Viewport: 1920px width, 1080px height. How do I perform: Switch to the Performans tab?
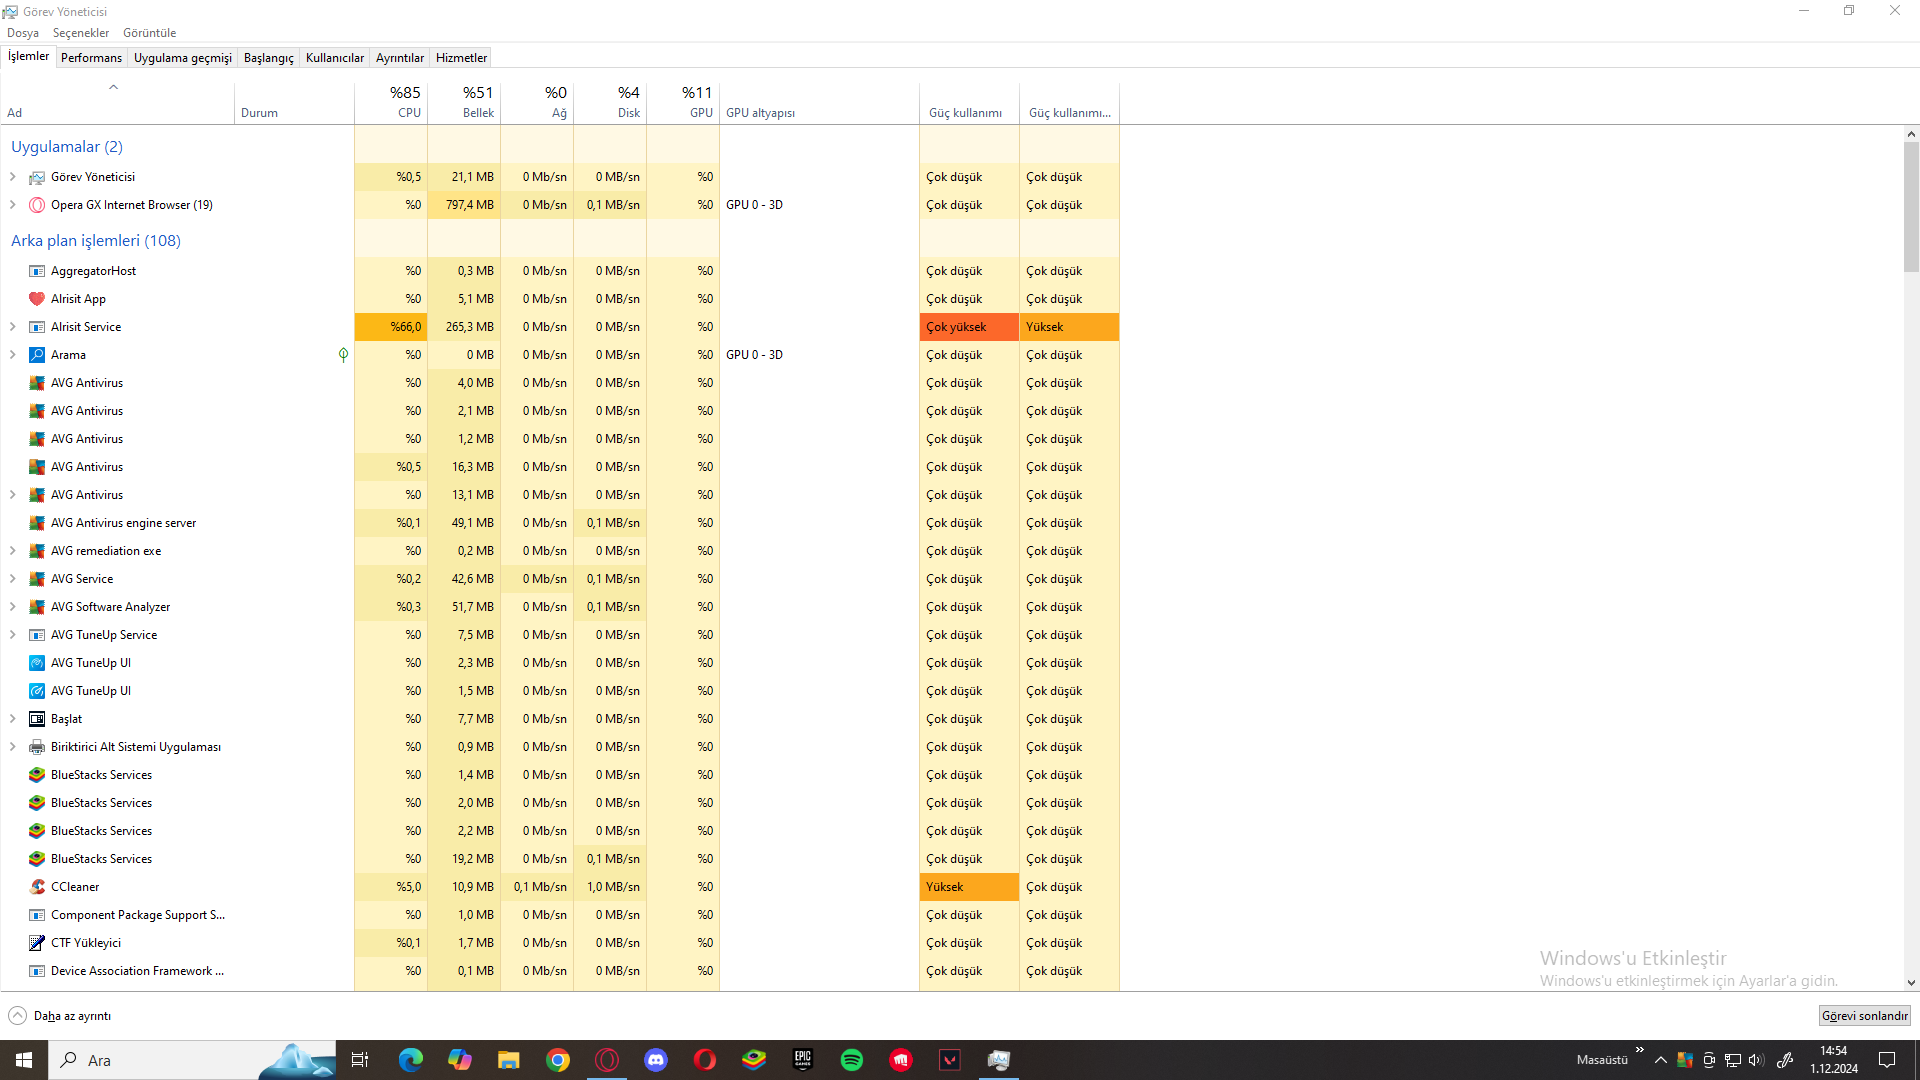tap(91, 58)
